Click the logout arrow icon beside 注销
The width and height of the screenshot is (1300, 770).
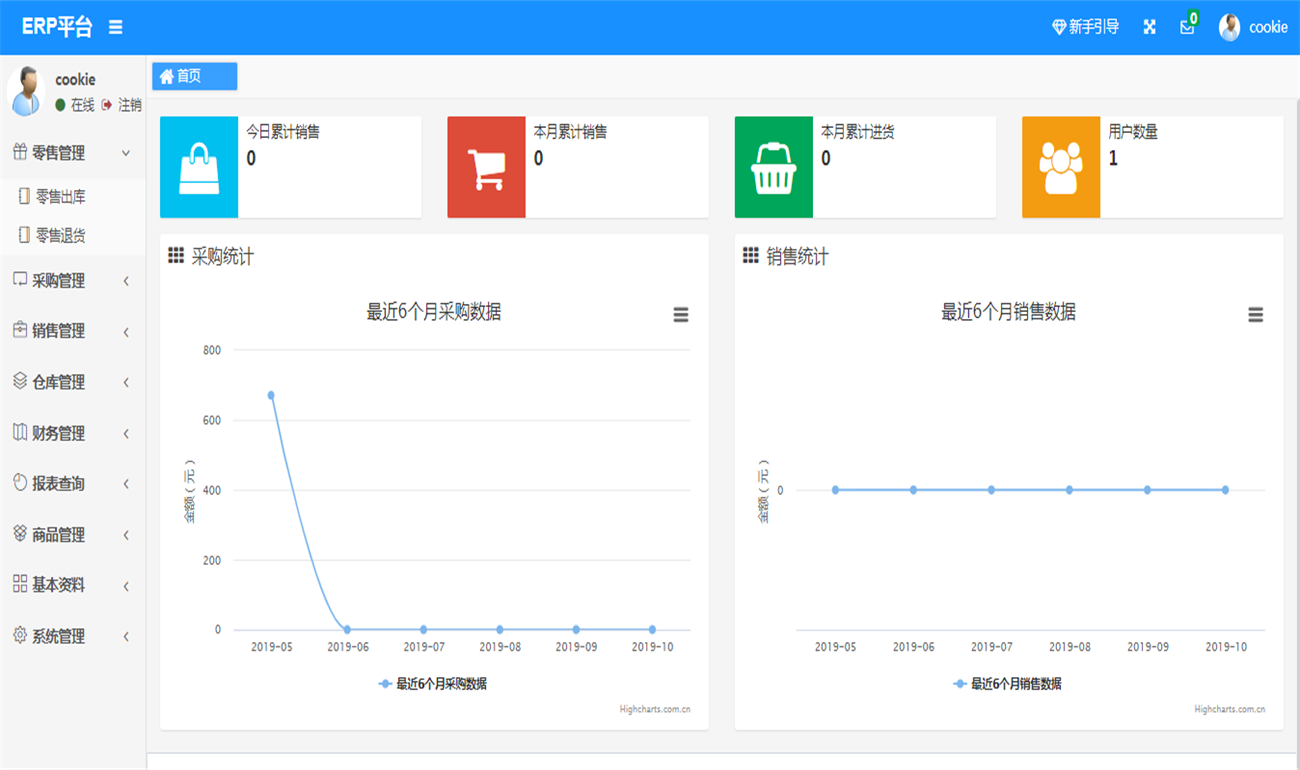pos(107,105)
